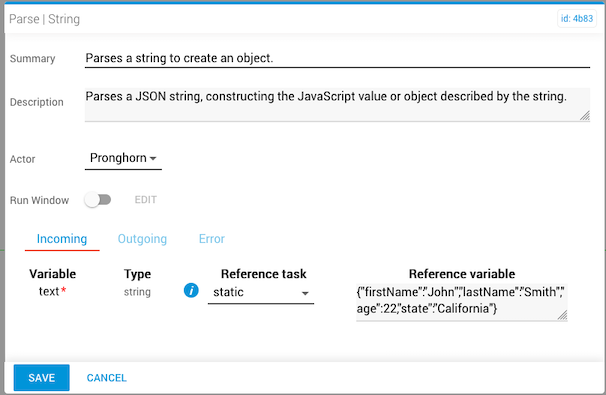Switch to the Outgoing tab
Screen dimensions: 606x395
142,239
